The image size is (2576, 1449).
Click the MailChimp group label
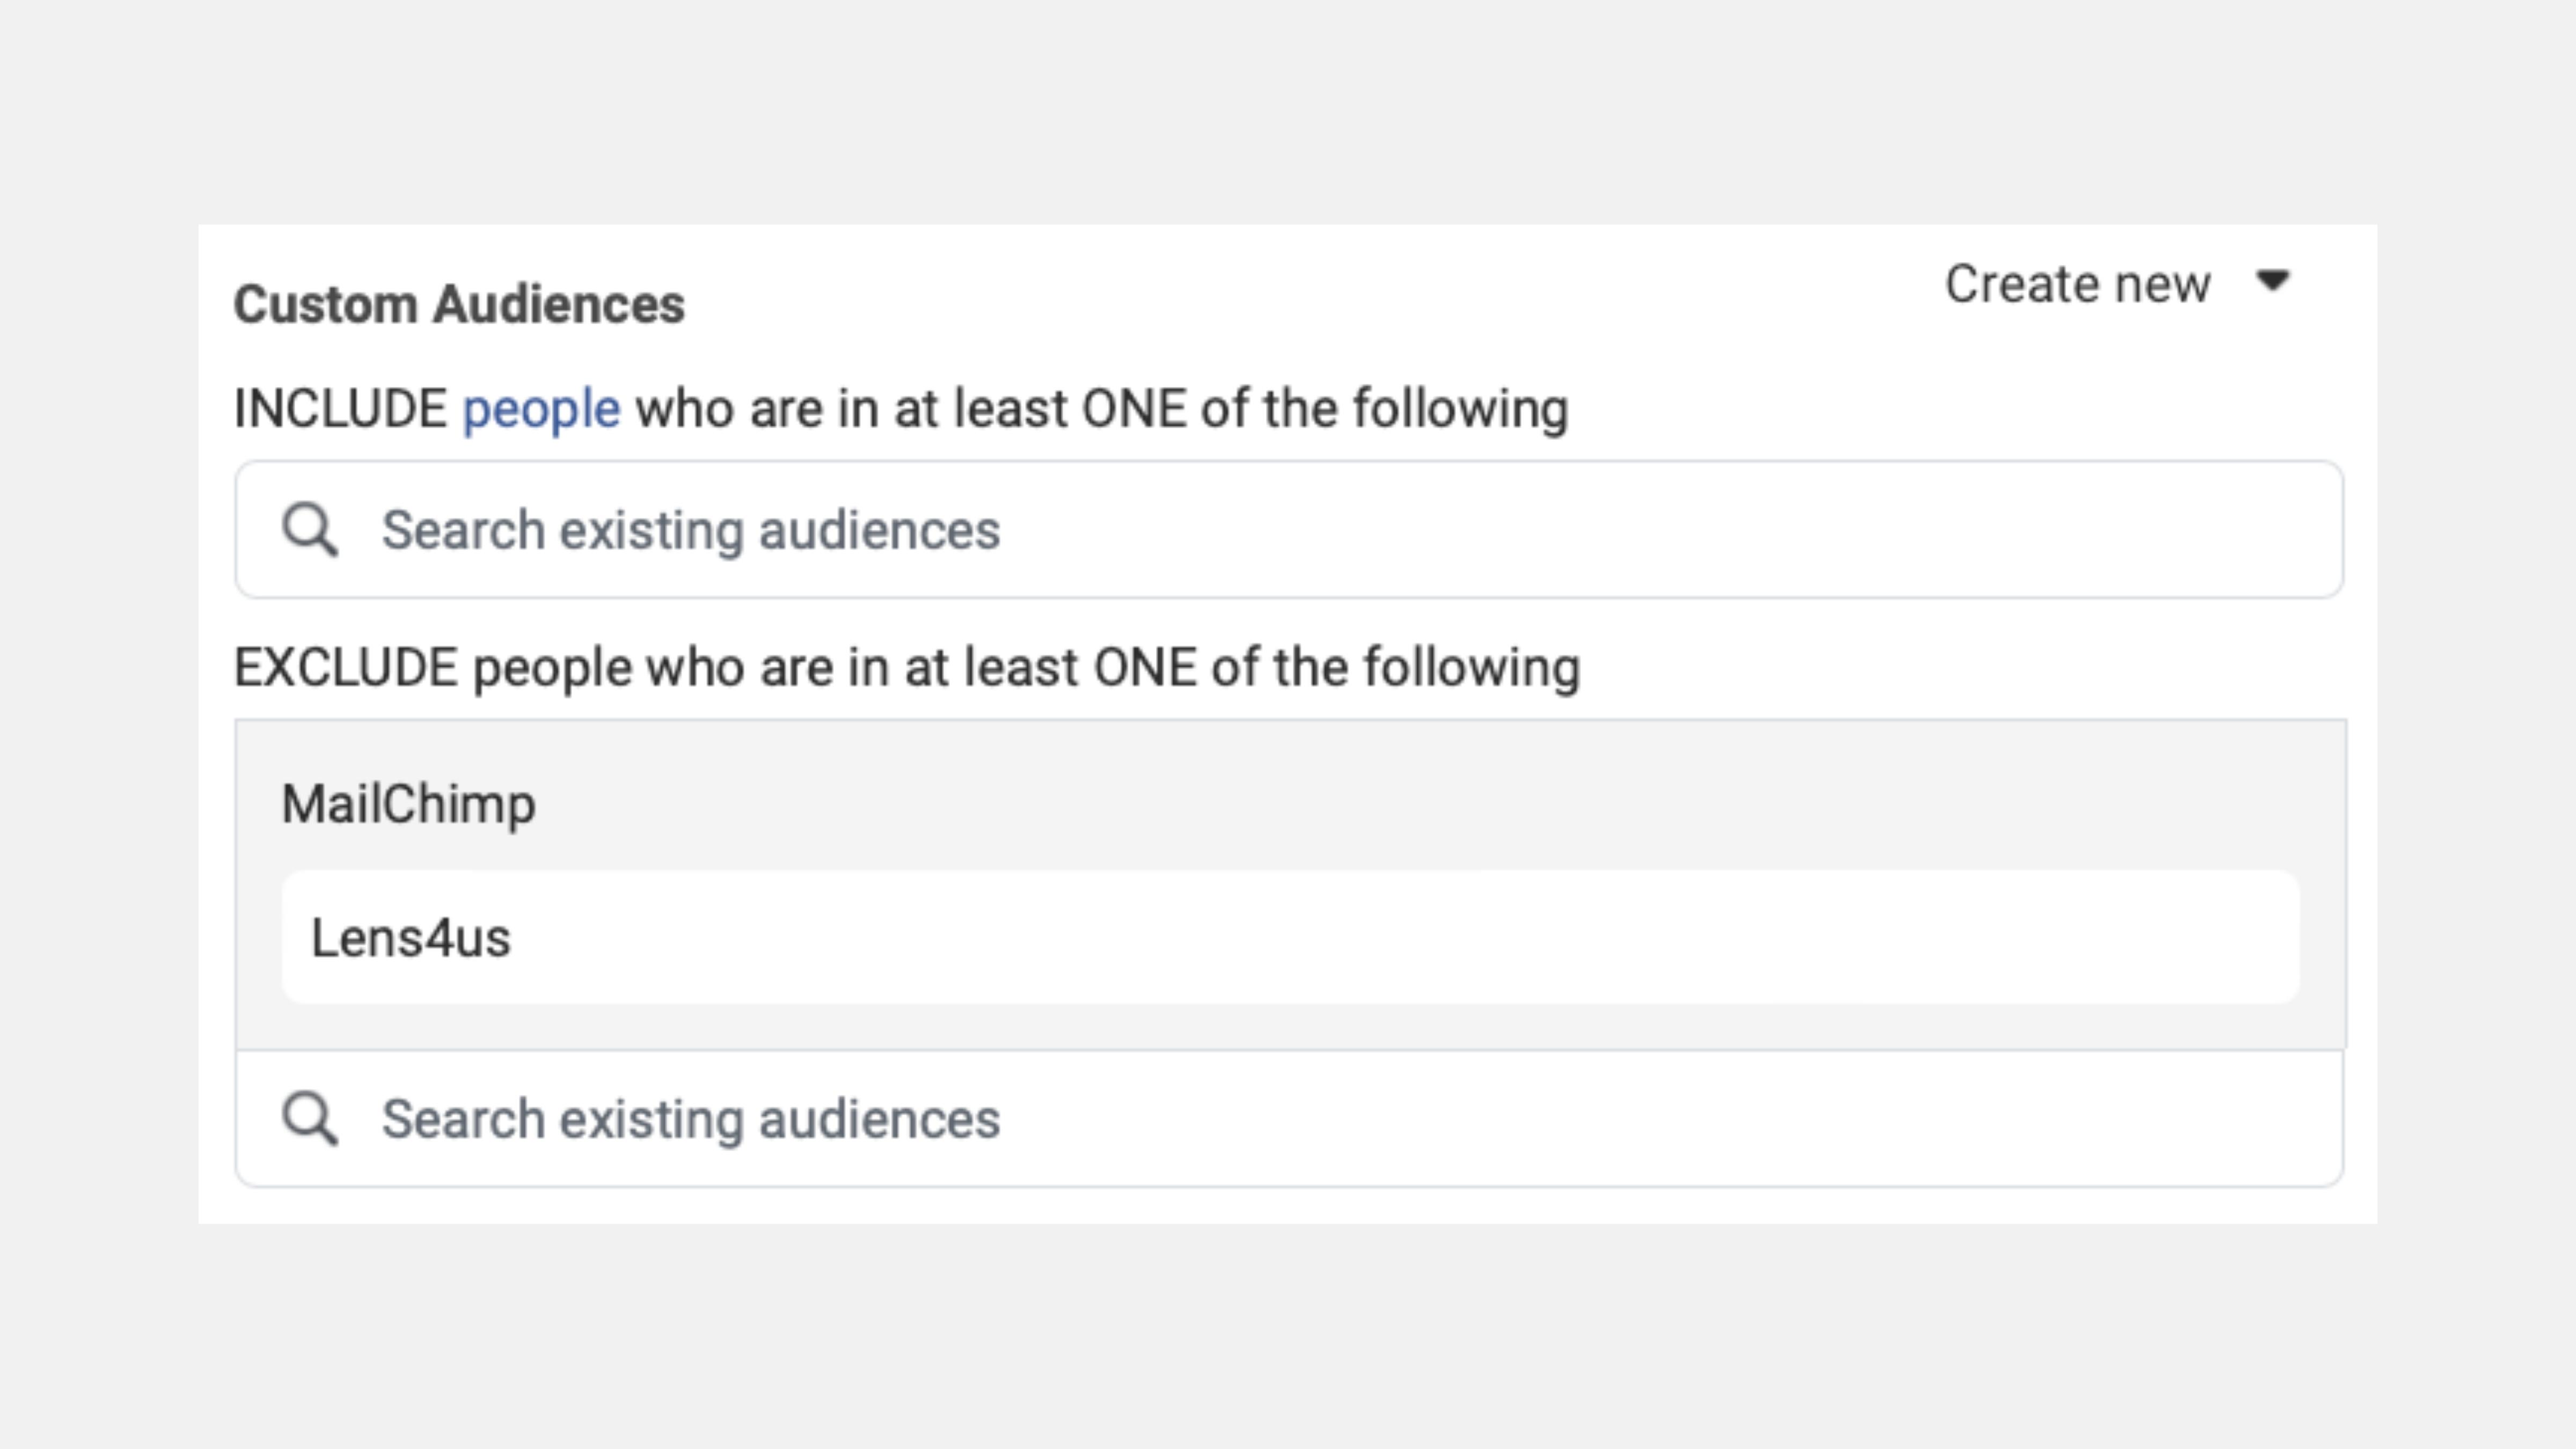[x=408, y=804]
